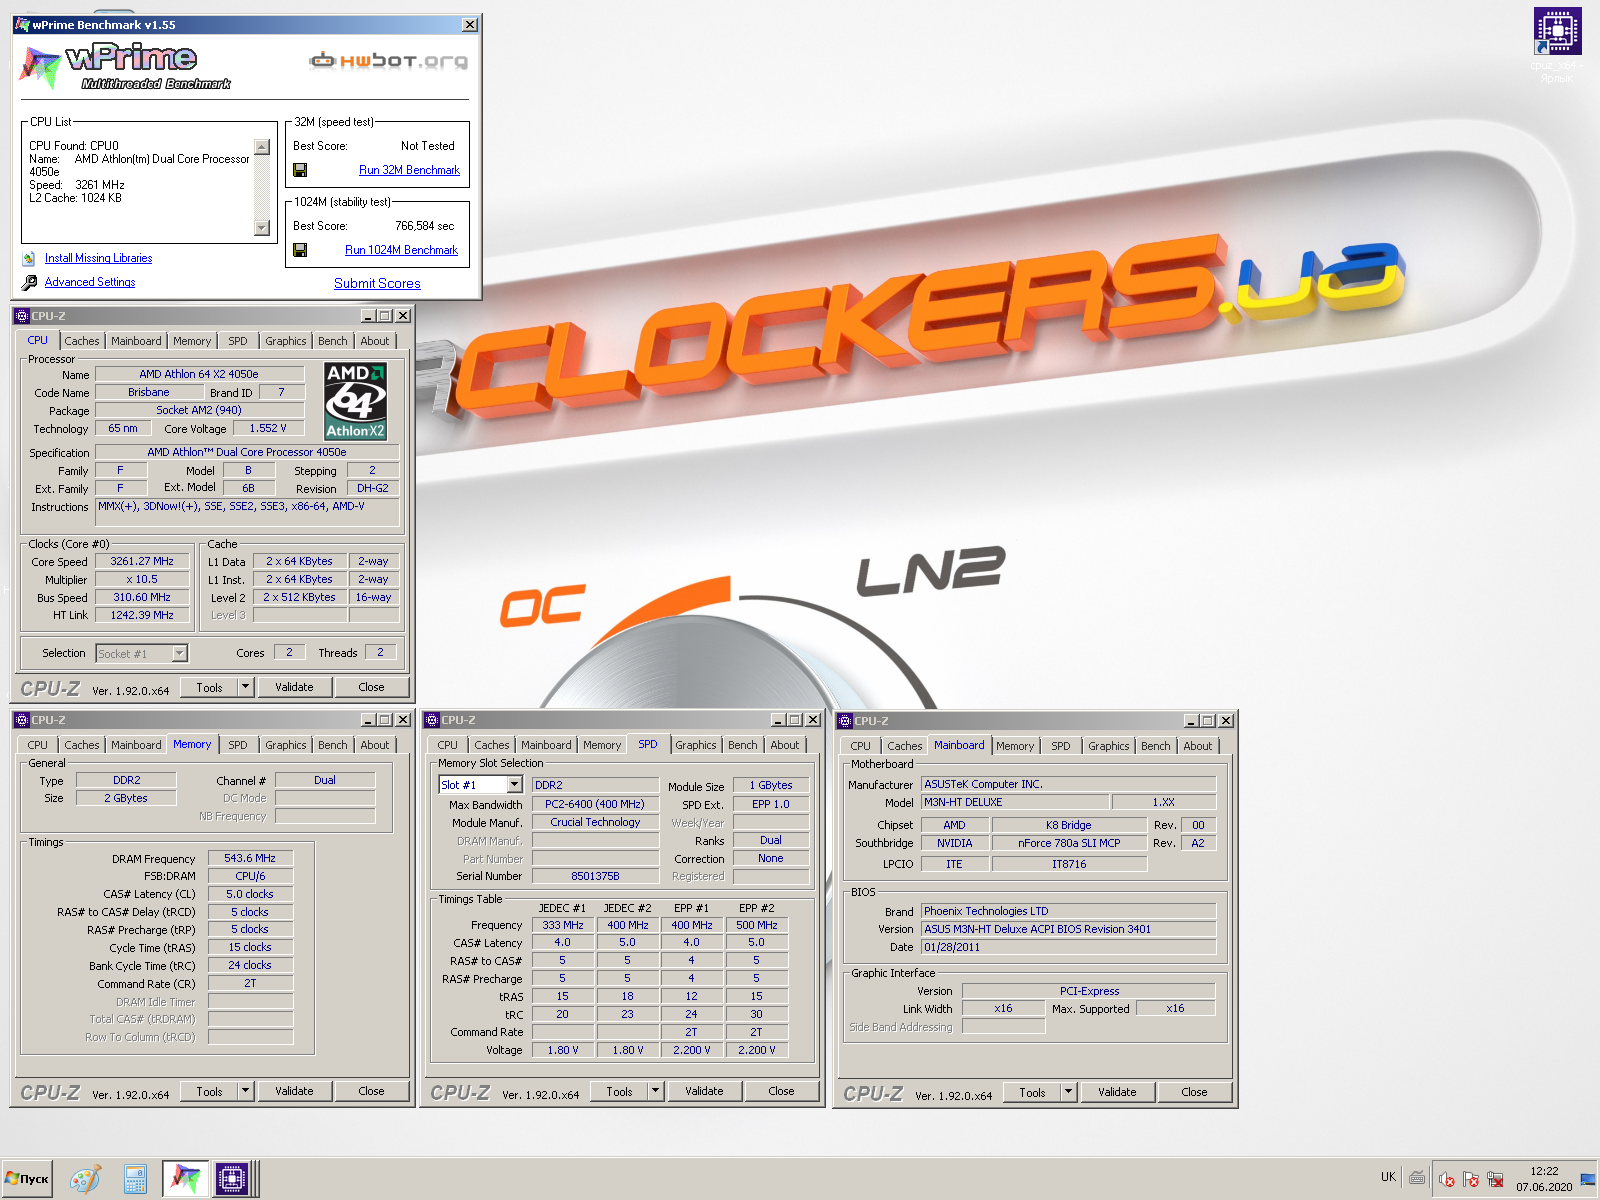Screen dimensions: 1600x1200
Task: Click the title icon of the CPU-Z Mainboard window
Action: (x=844, y=721)
